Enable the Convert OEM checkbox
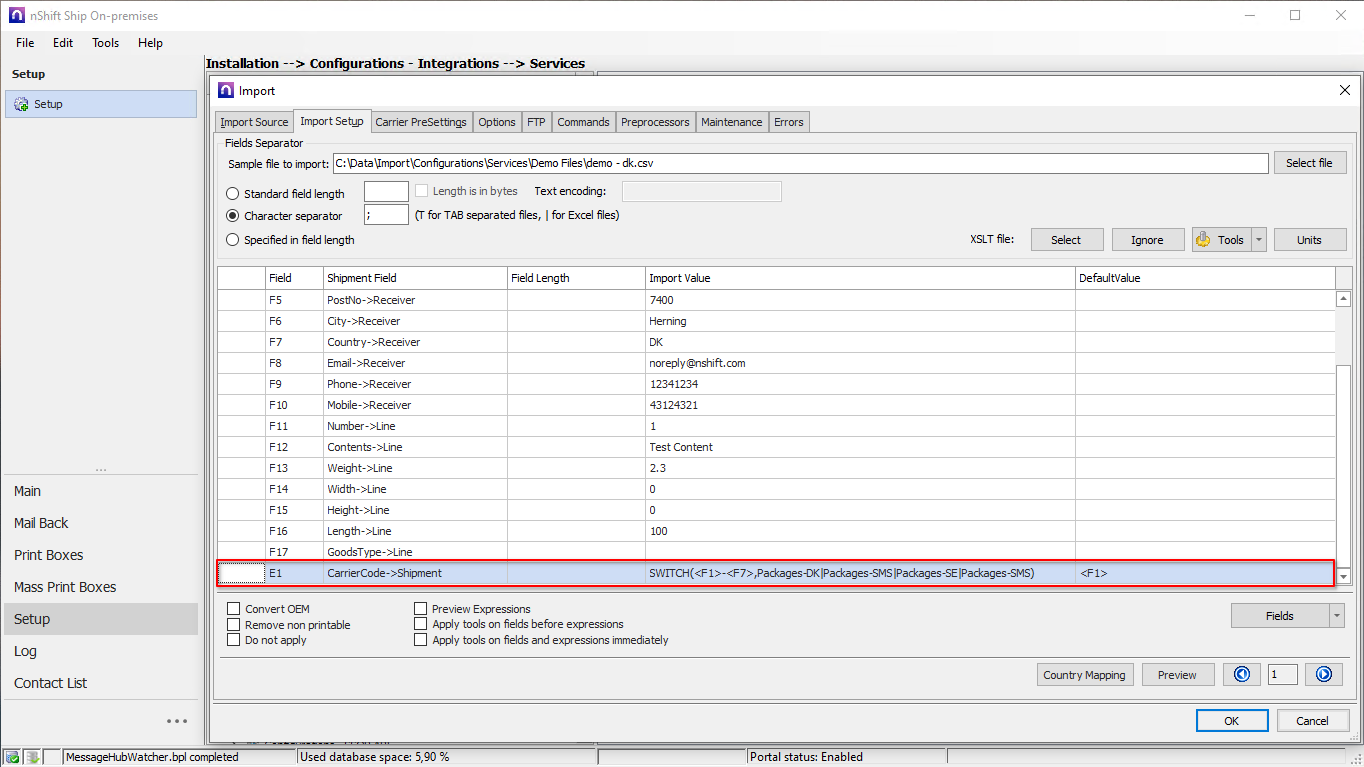 pyautogui.click(x=234, y=609)
